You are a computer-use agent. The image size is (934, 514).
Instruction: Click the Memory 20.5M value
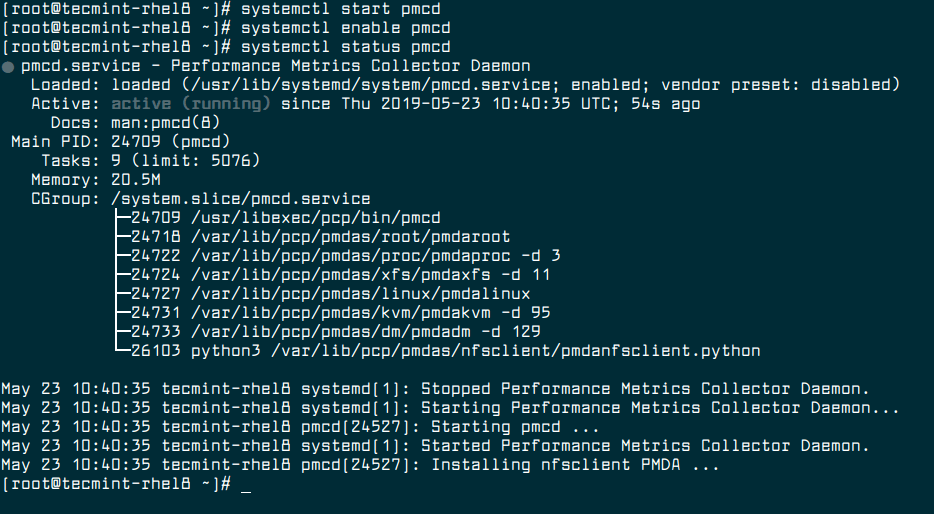(x=135, y=180)
